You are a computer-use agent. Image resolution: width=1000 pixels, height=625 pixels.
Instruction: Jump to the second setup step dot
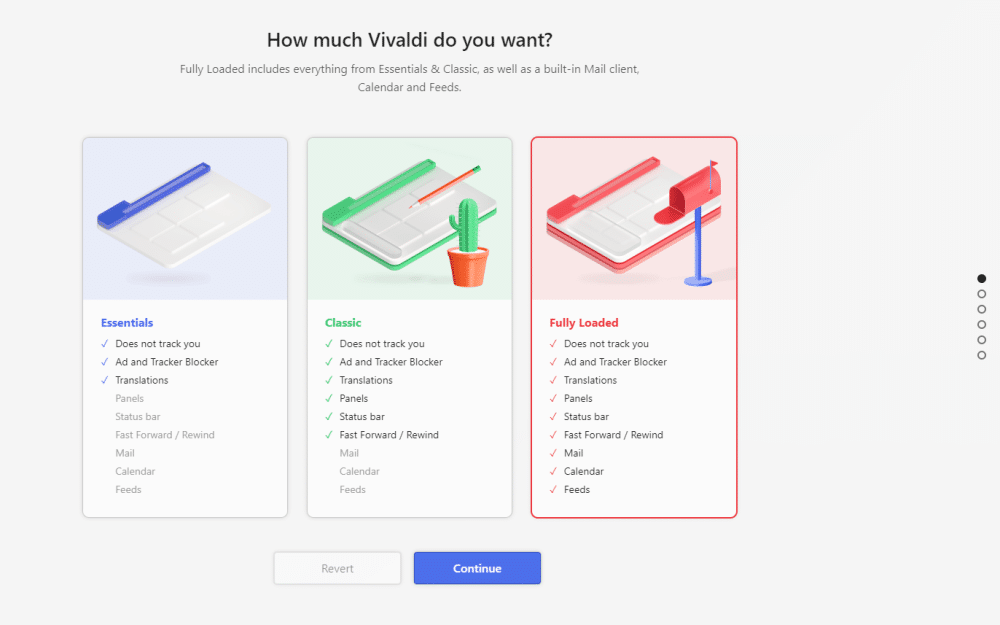click(x=982, y=294)
